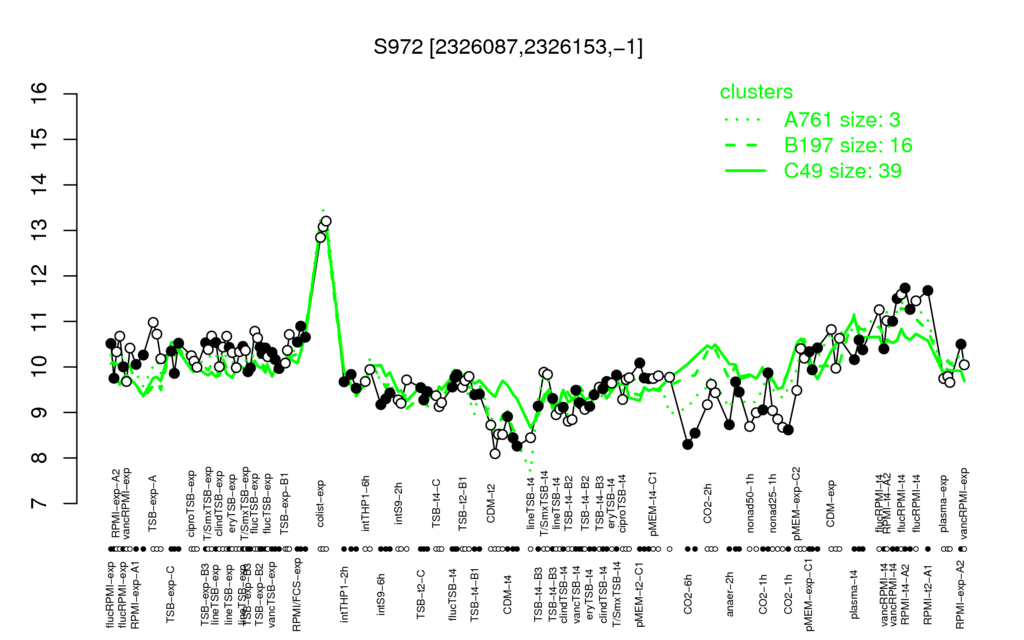Click y-axis tick label 9
This screenshot has width=1024, height=640.
(x=39, y=413)
